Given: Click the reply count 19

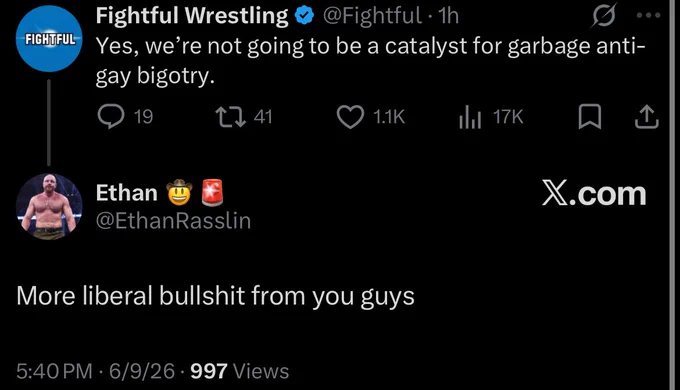Looking at the screenshot, I should (143, 117).
